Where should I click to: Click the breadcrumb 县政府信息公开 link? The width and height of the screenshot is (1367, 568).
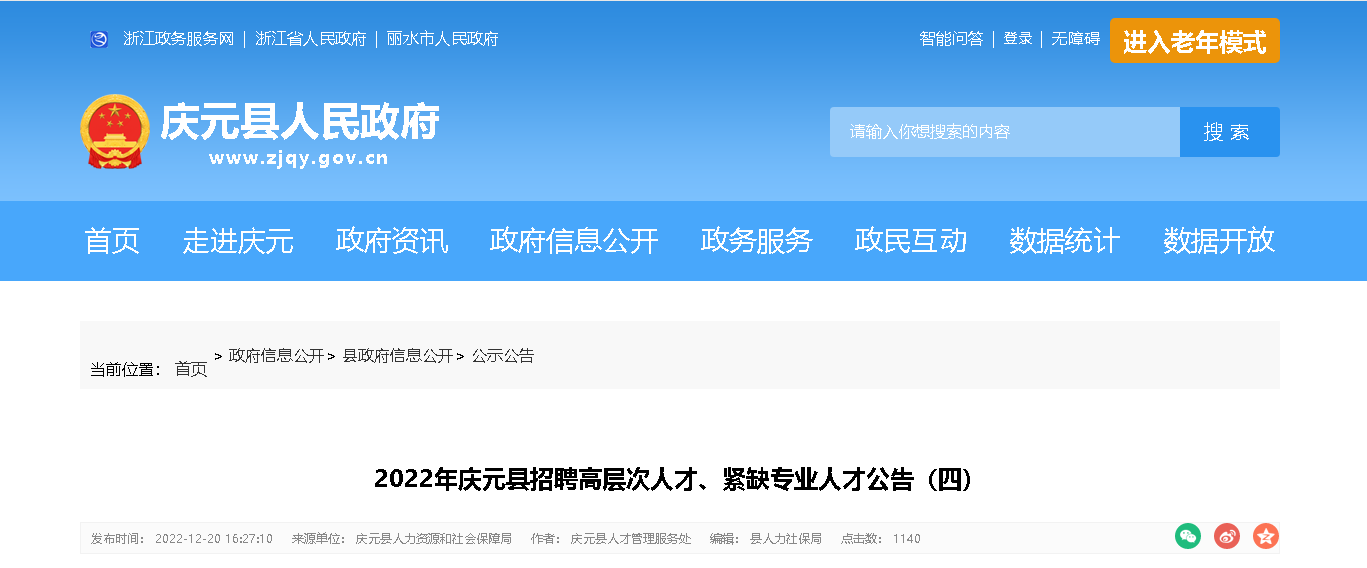398,355
